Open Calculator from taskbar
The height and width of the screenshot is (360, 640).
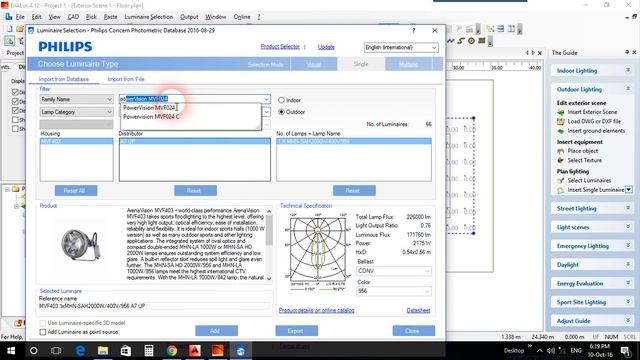click(x=149, y=351)
